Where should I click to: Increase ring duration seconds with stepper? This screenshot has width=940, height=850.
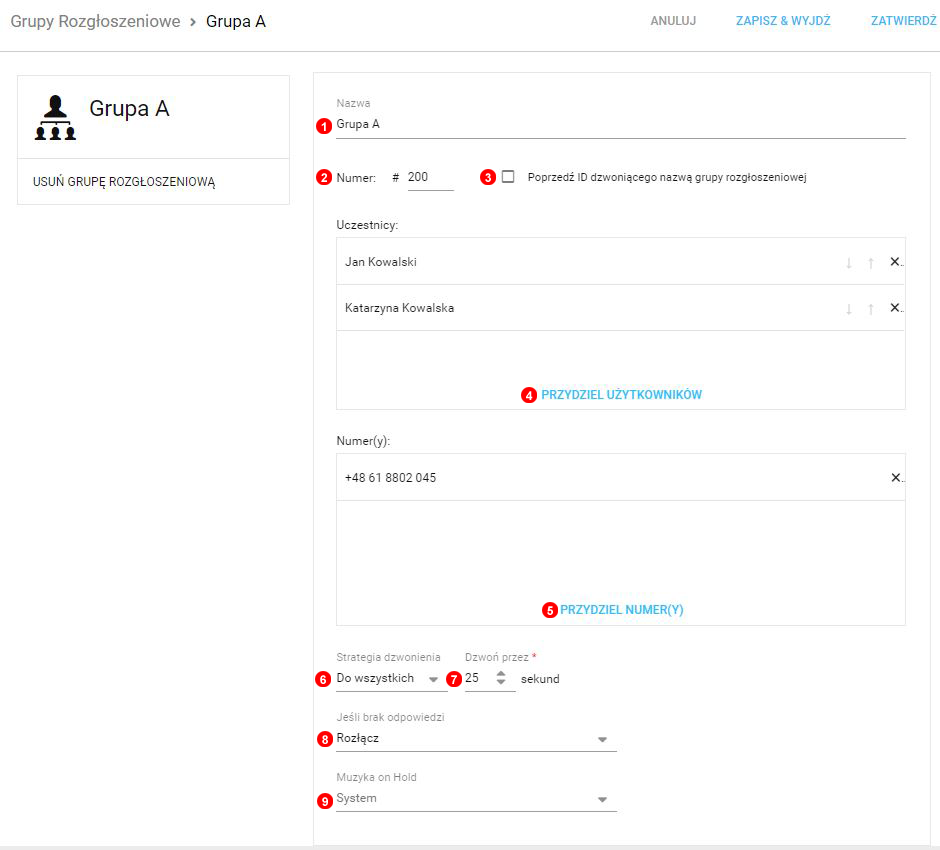pos(501,673)
